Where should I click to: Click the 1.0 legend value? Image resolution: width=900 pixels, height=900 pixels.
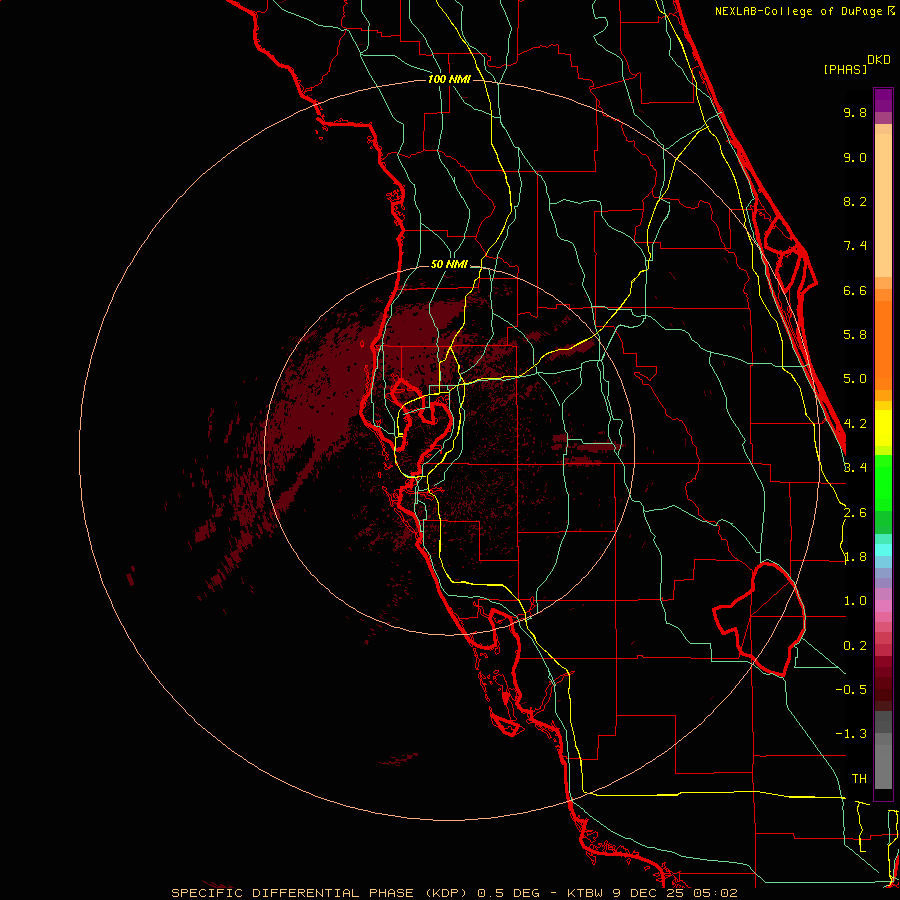[855, 601]
